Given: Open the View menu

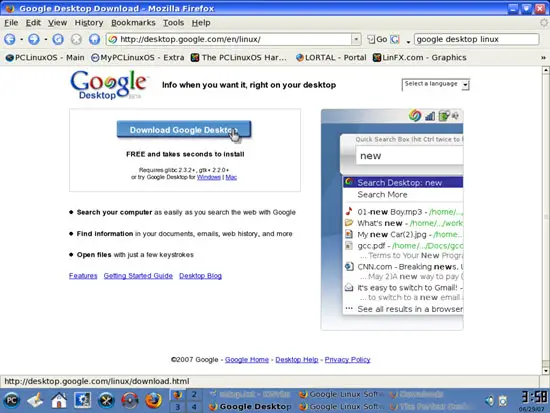Looking at the screenshot, I should (57, 23).
